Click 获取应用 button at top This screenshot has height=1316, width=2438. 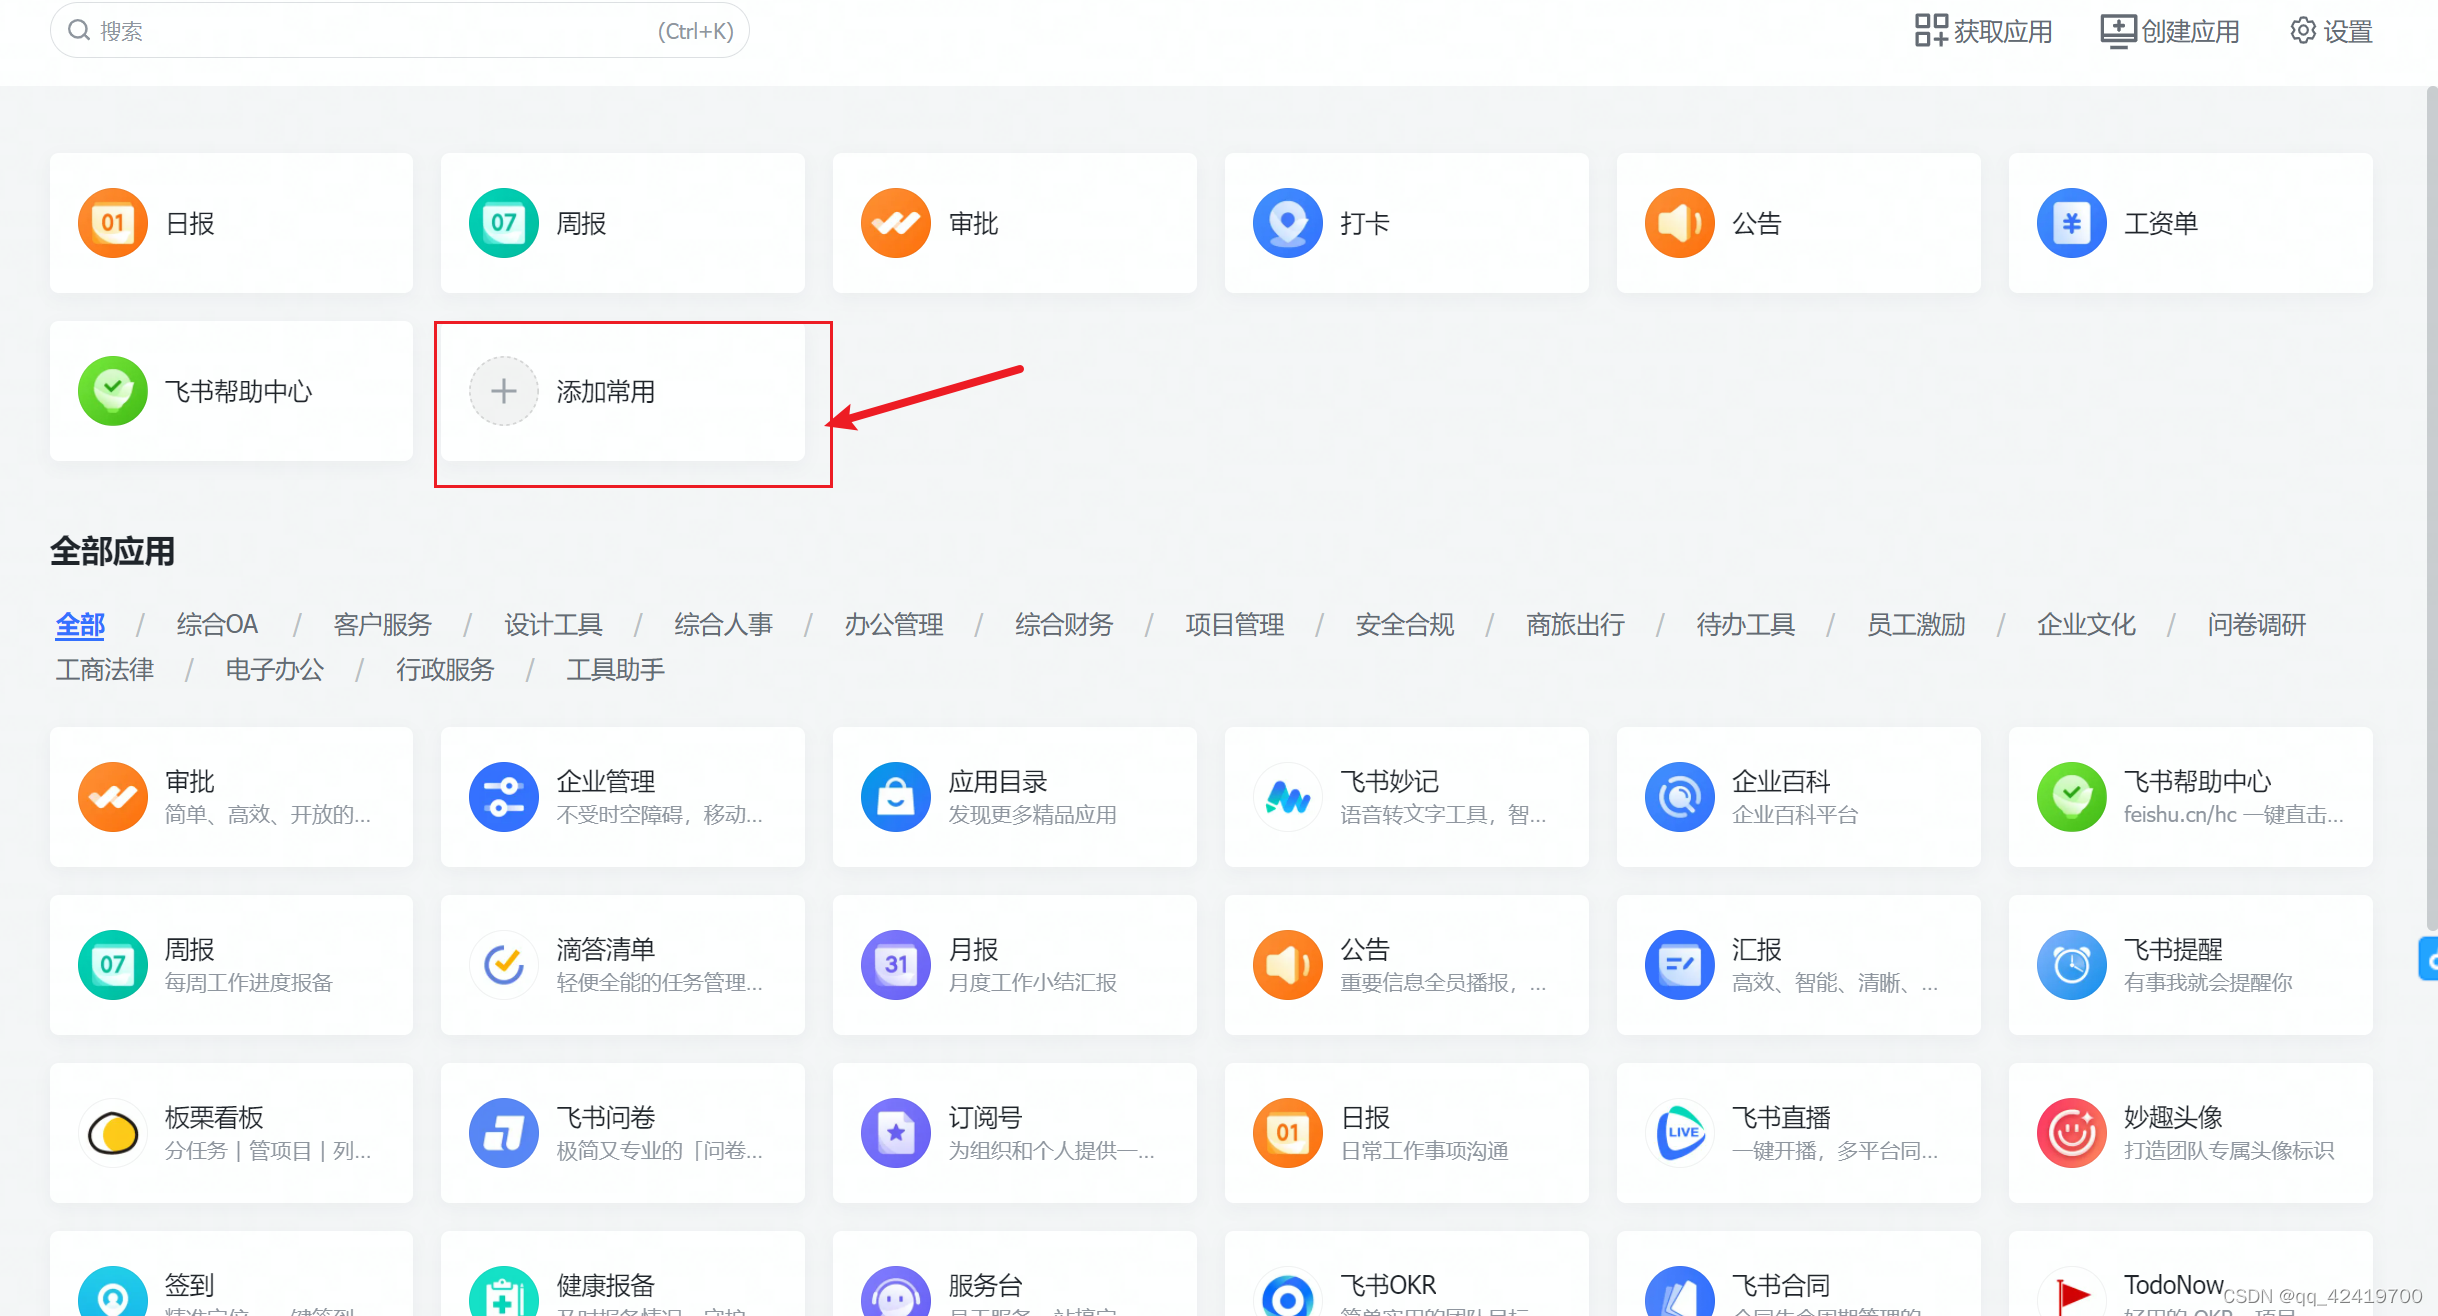tap(1983, 31)
